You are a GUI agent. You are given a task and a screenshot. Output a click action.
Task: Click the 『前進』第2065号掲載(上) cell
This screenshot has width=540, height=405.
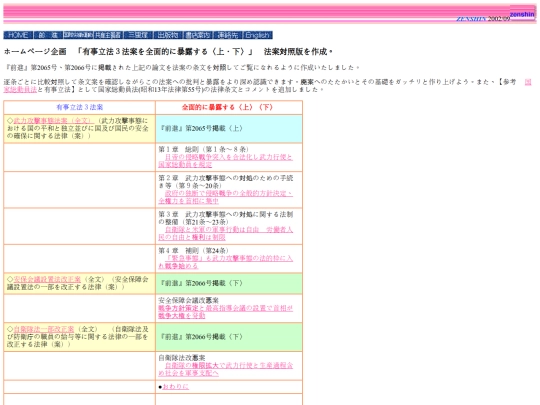pos(229,128)
